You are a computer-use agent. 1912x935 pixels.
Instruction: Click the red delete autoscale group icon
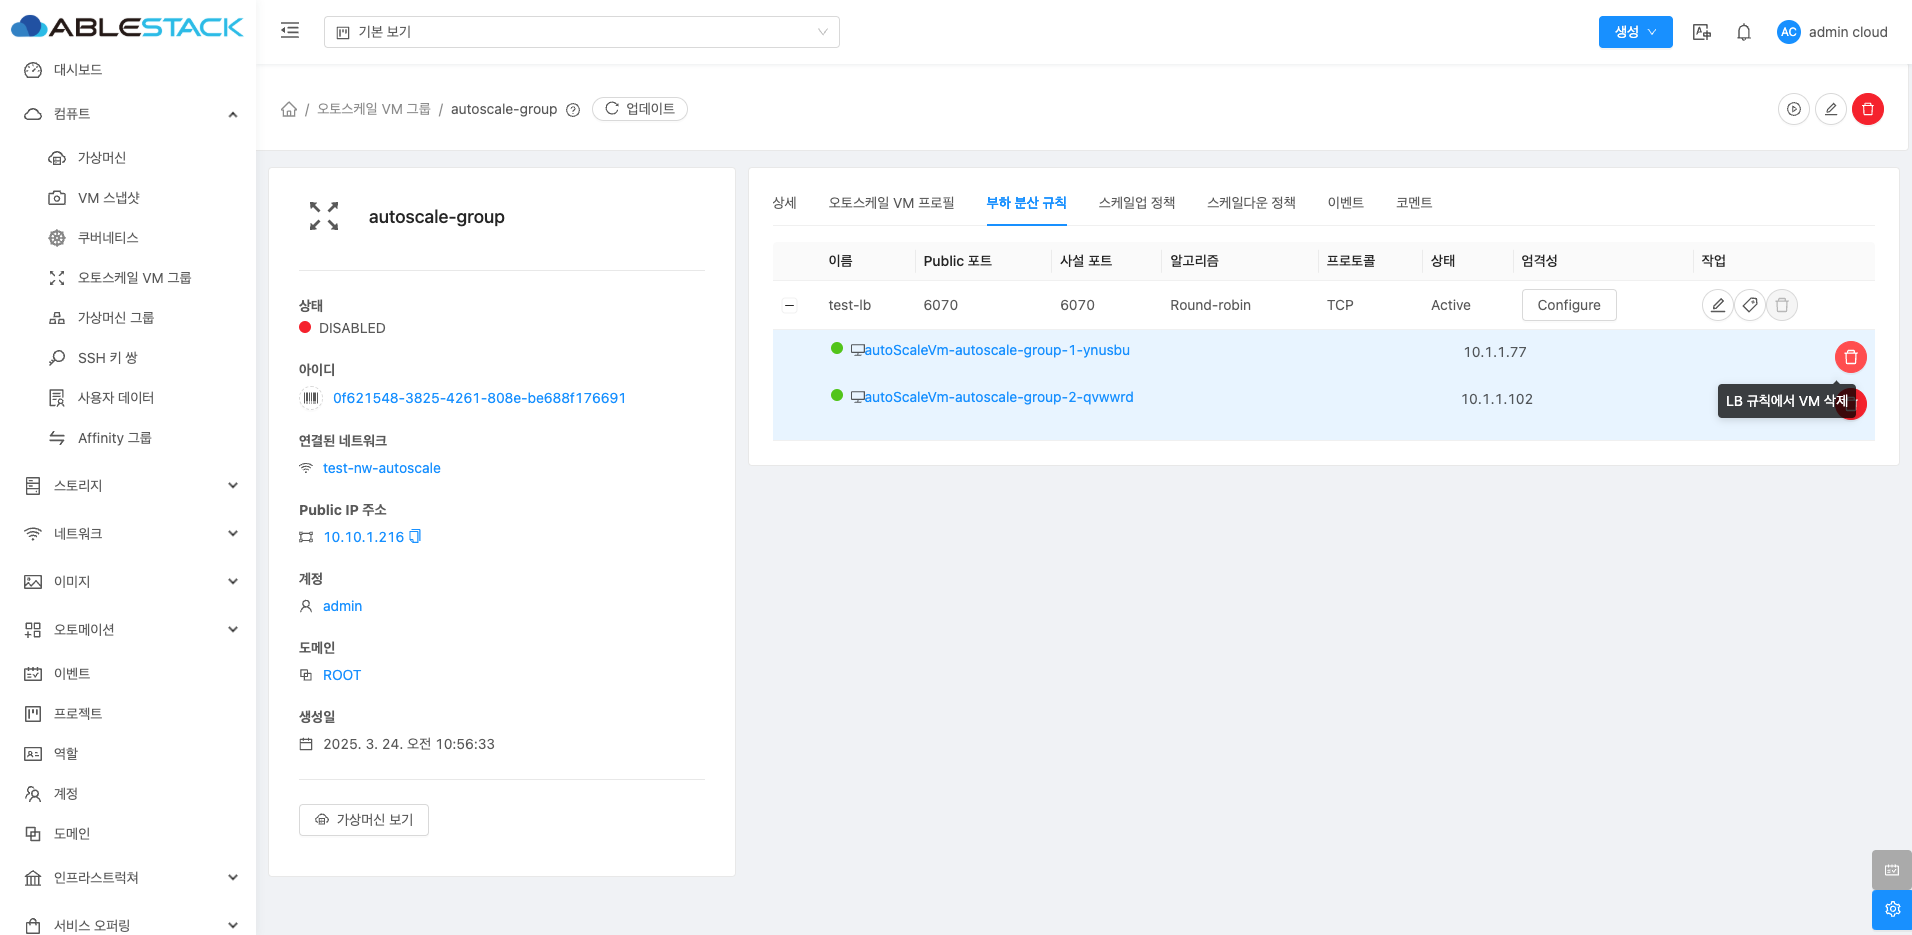(1867, 109)
